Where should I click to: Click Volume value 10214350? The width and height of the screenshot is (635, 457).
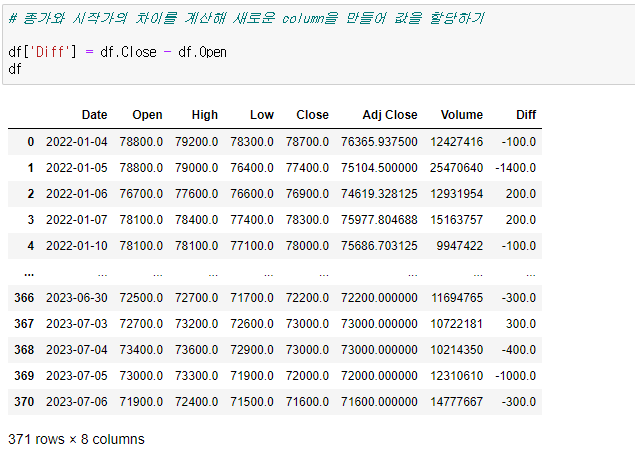pos(456,350)
